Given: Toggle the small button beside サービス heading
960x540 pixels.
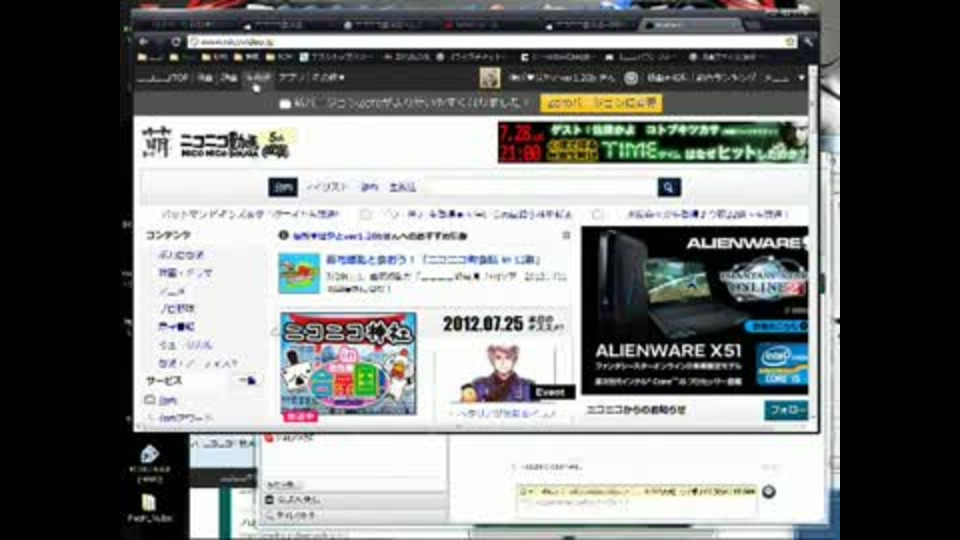Looking at the screenshot, I should click(247, 381).
